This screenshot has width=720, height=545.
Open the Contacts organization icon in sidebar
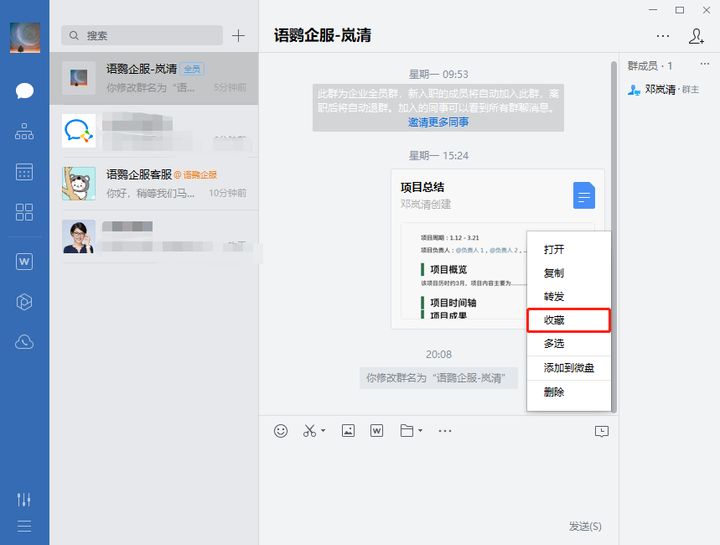coord(24,131)
